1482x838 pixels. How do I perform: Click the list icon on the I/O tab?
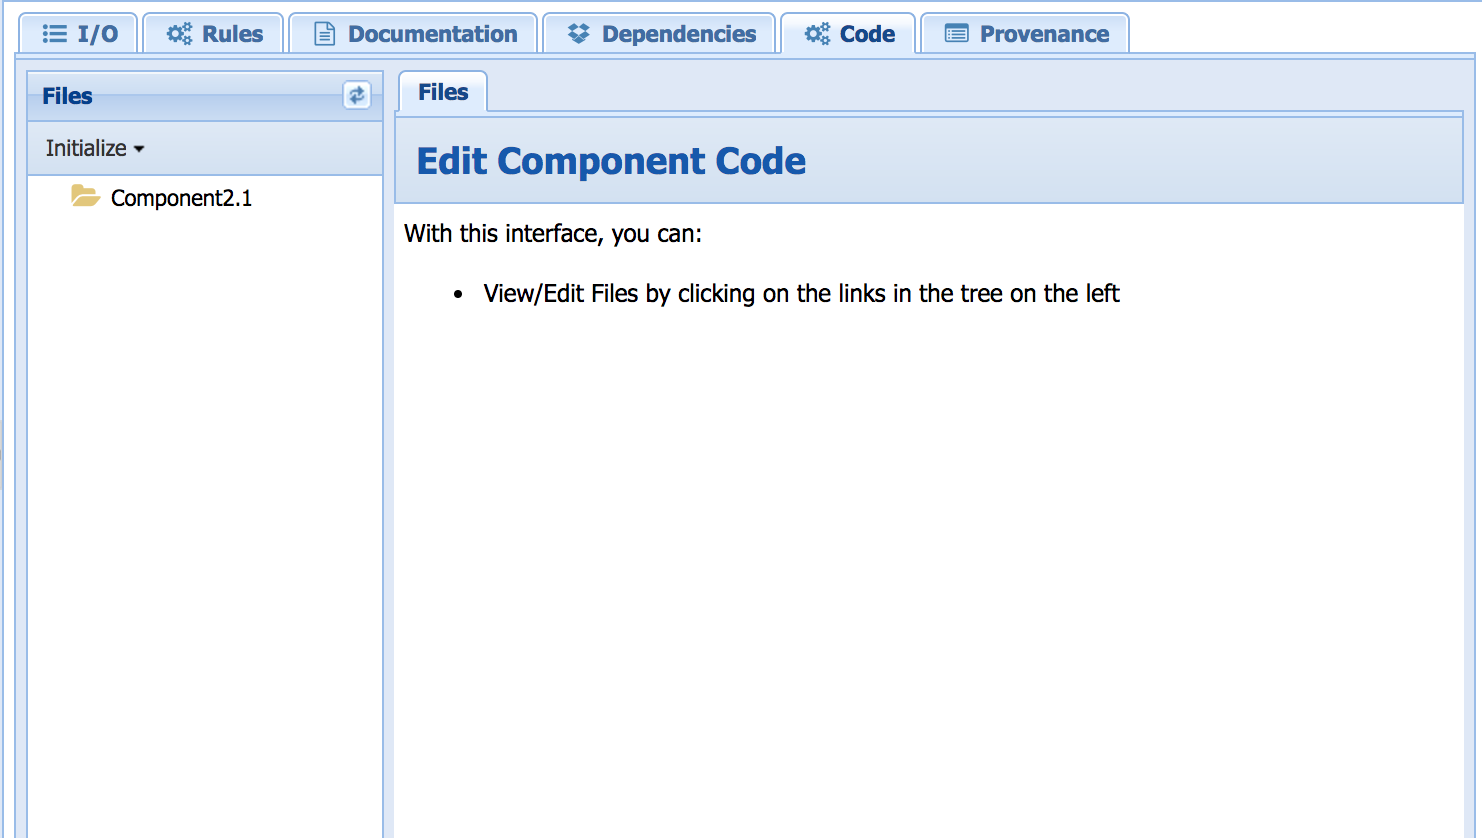(x=55, y=34)
